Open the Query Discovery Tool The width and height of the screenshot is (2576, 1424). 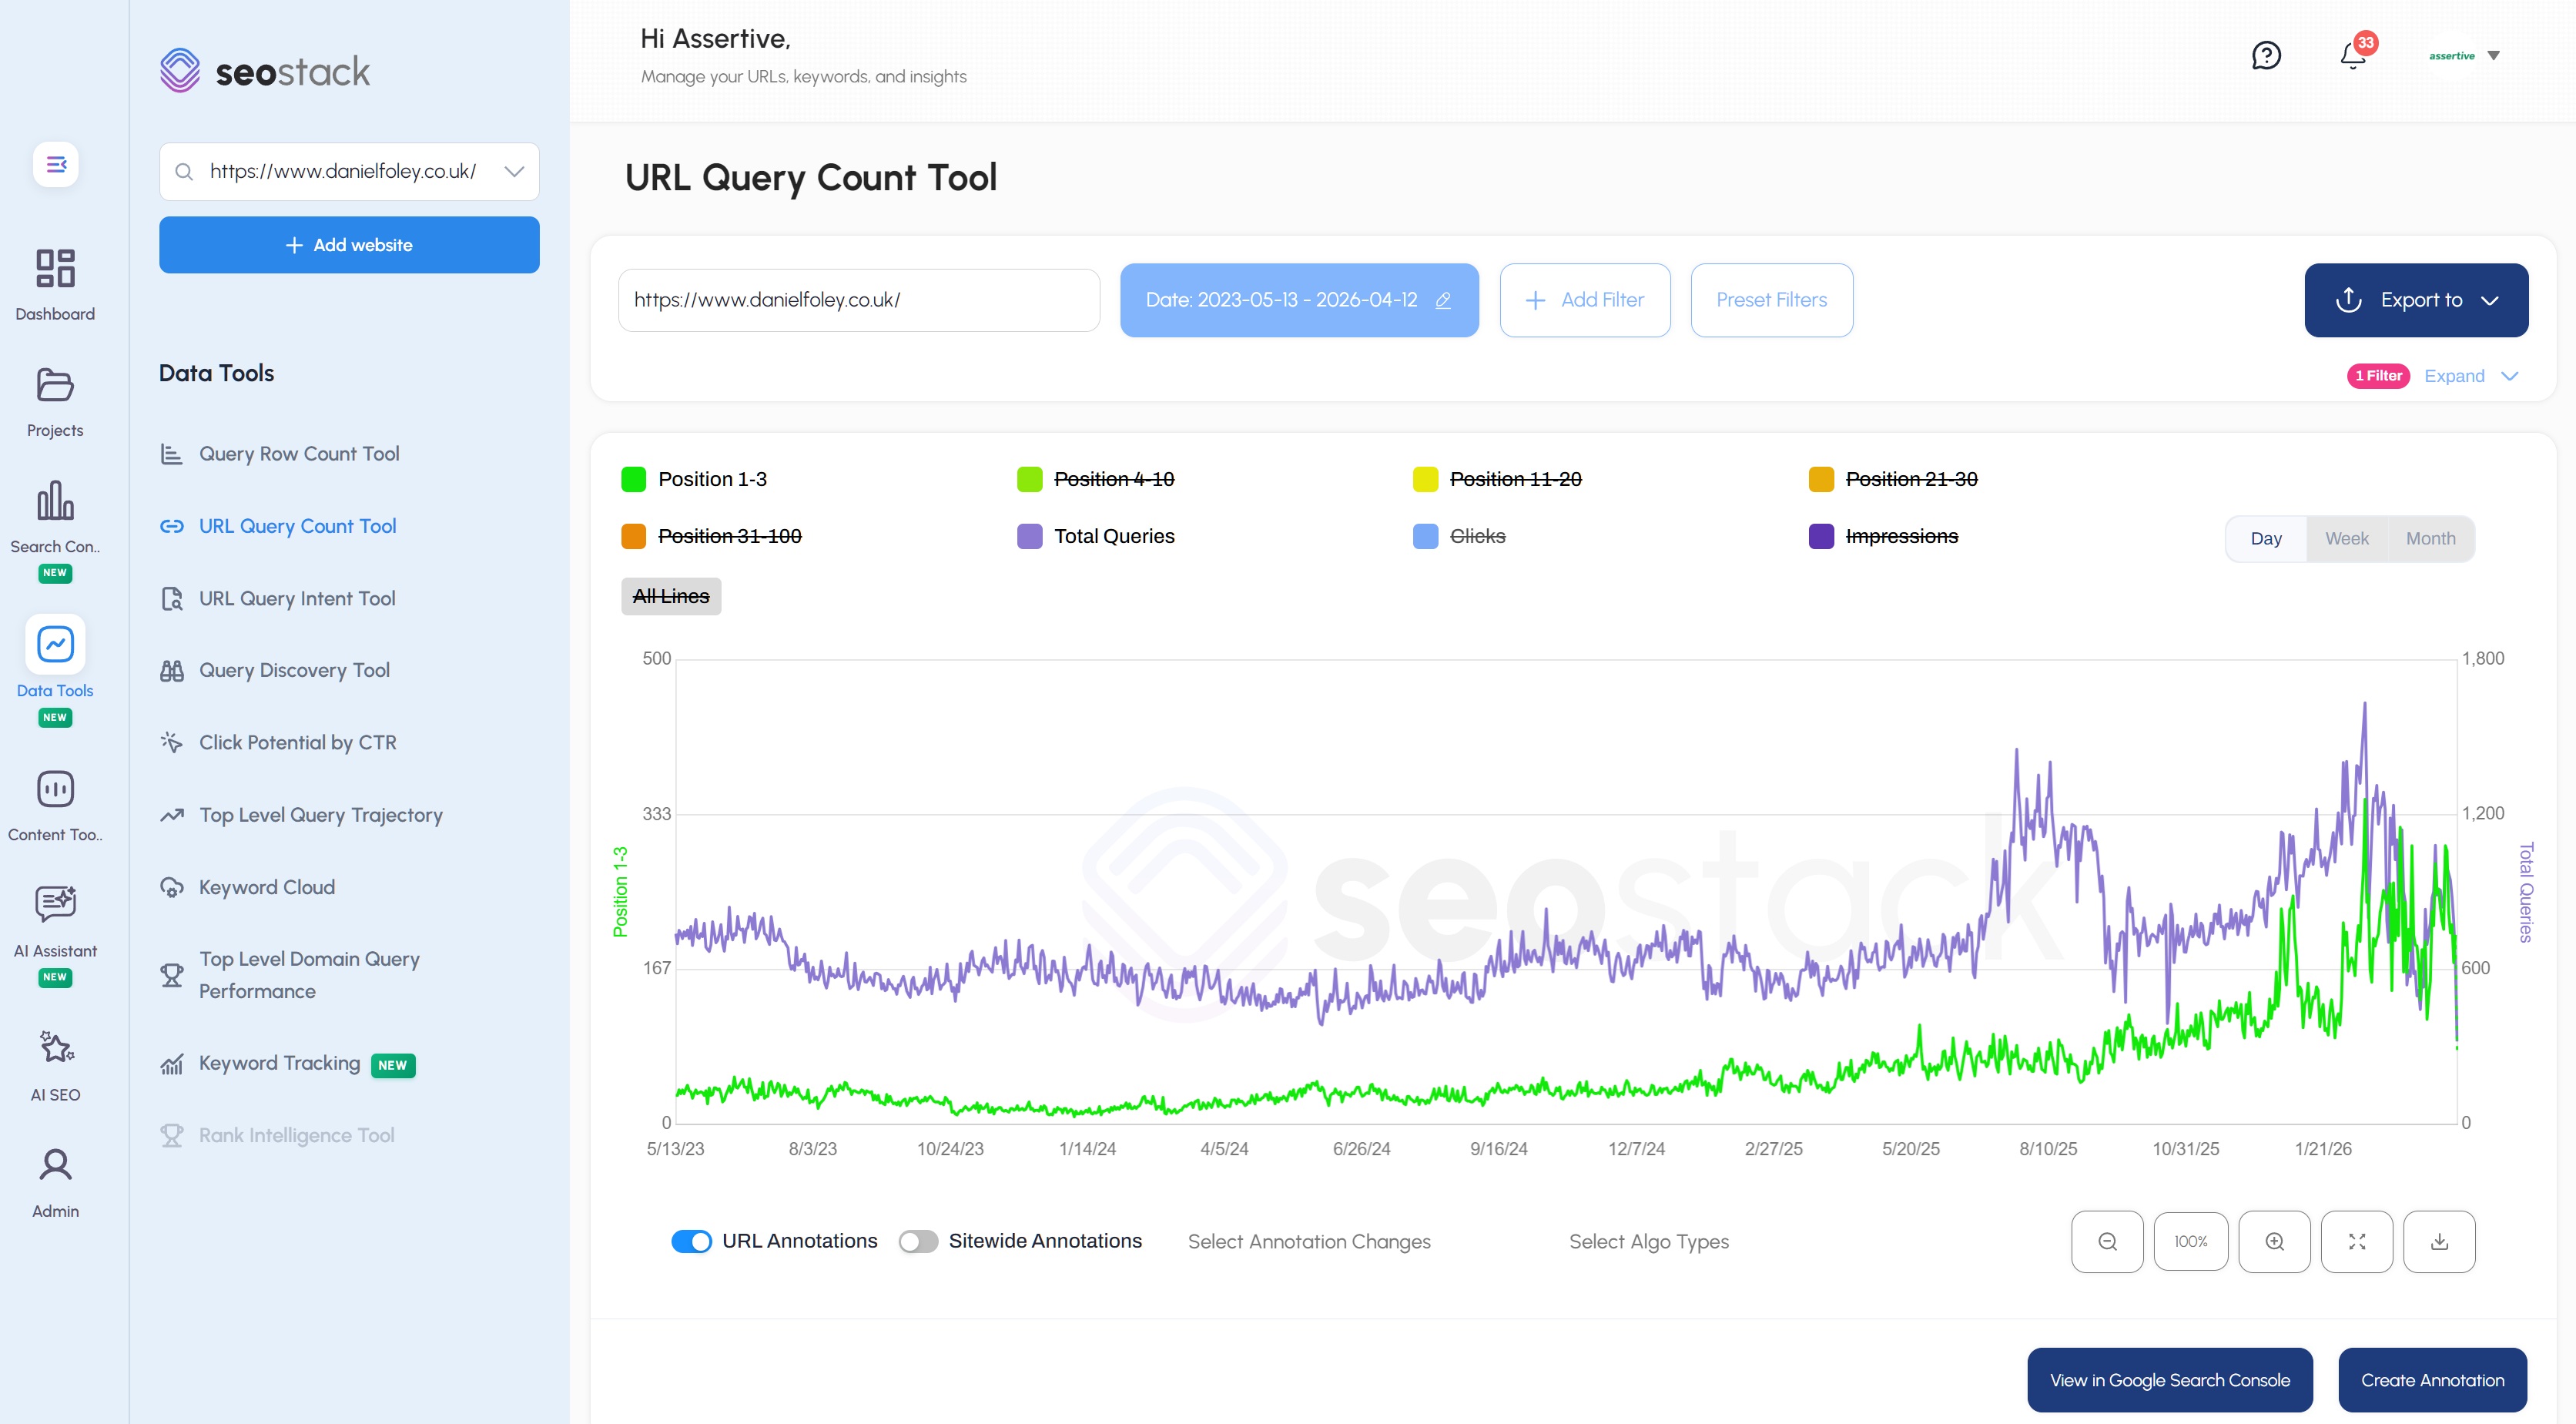(294, 670)
